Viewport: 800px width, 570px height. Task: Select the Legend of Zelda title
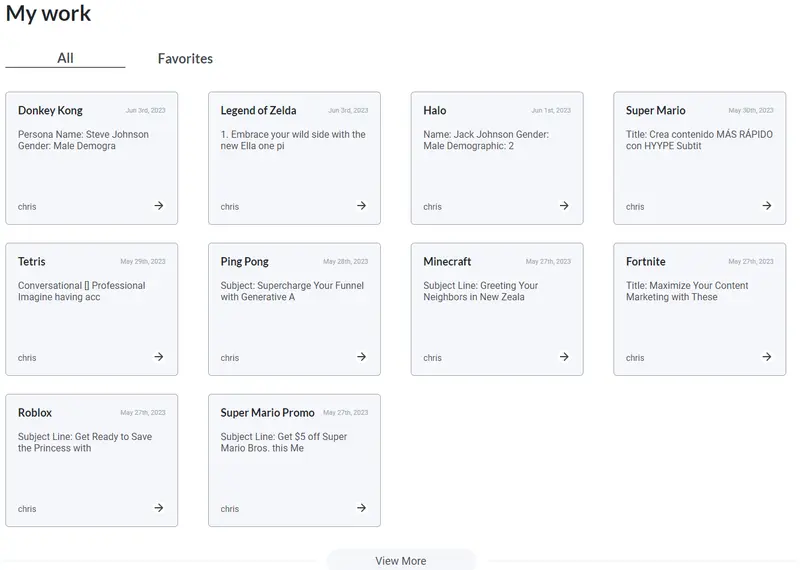coord(258,110)
